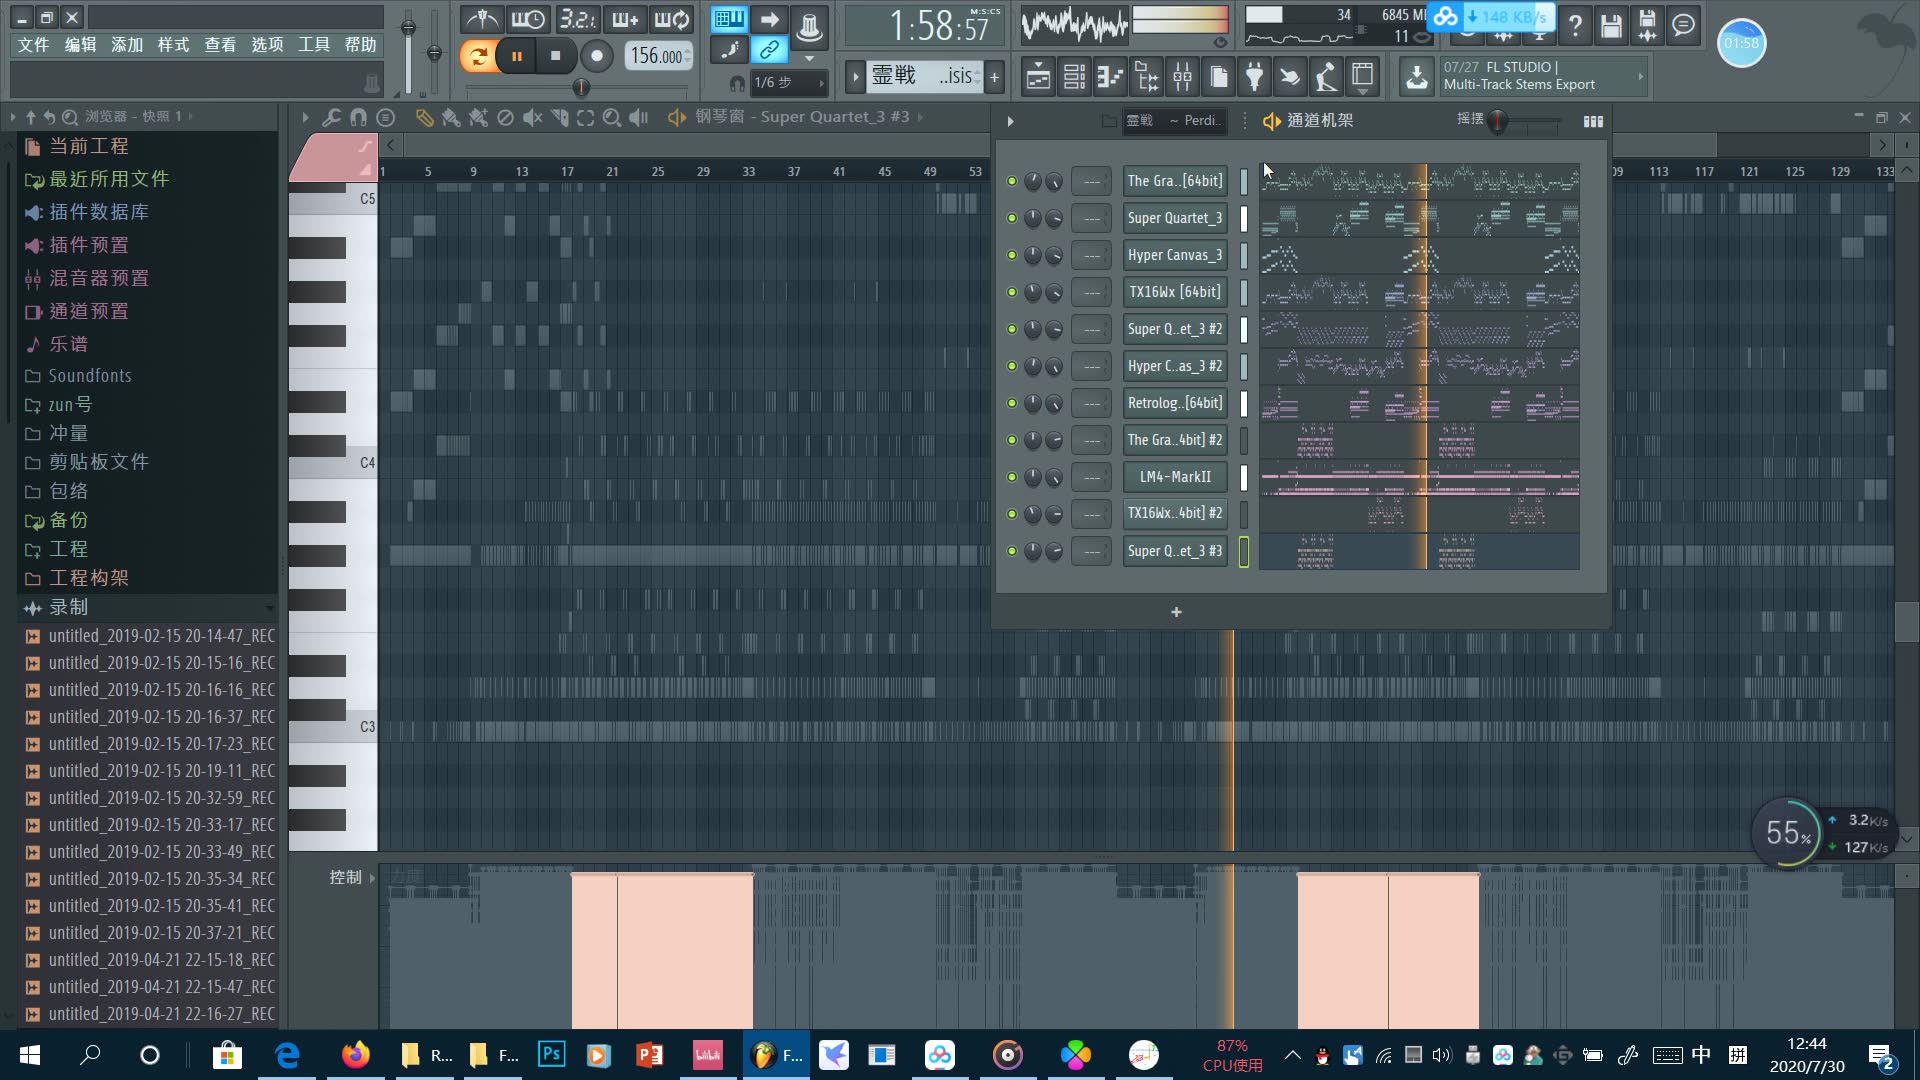
Task: Open the snap 1/6 步 dropdown
Action: click(x=787, y=83)
